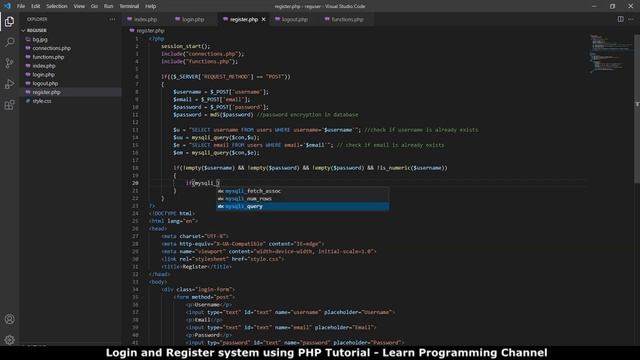
Task: Open the Selection menu
Action: tap(57, 6)
